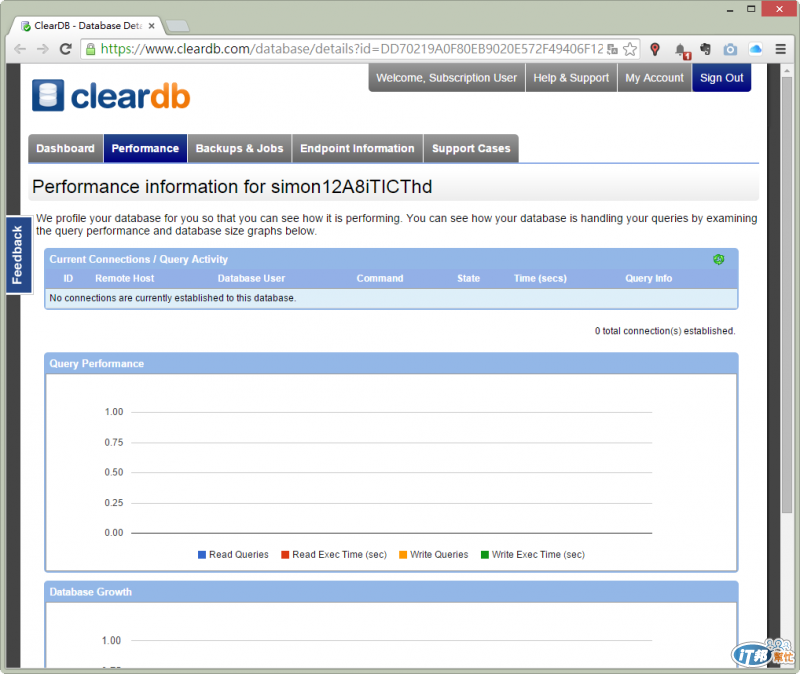Toggle Read Queries legend swatch
This screenshot has width=800, height=674.
coord(202,555)
